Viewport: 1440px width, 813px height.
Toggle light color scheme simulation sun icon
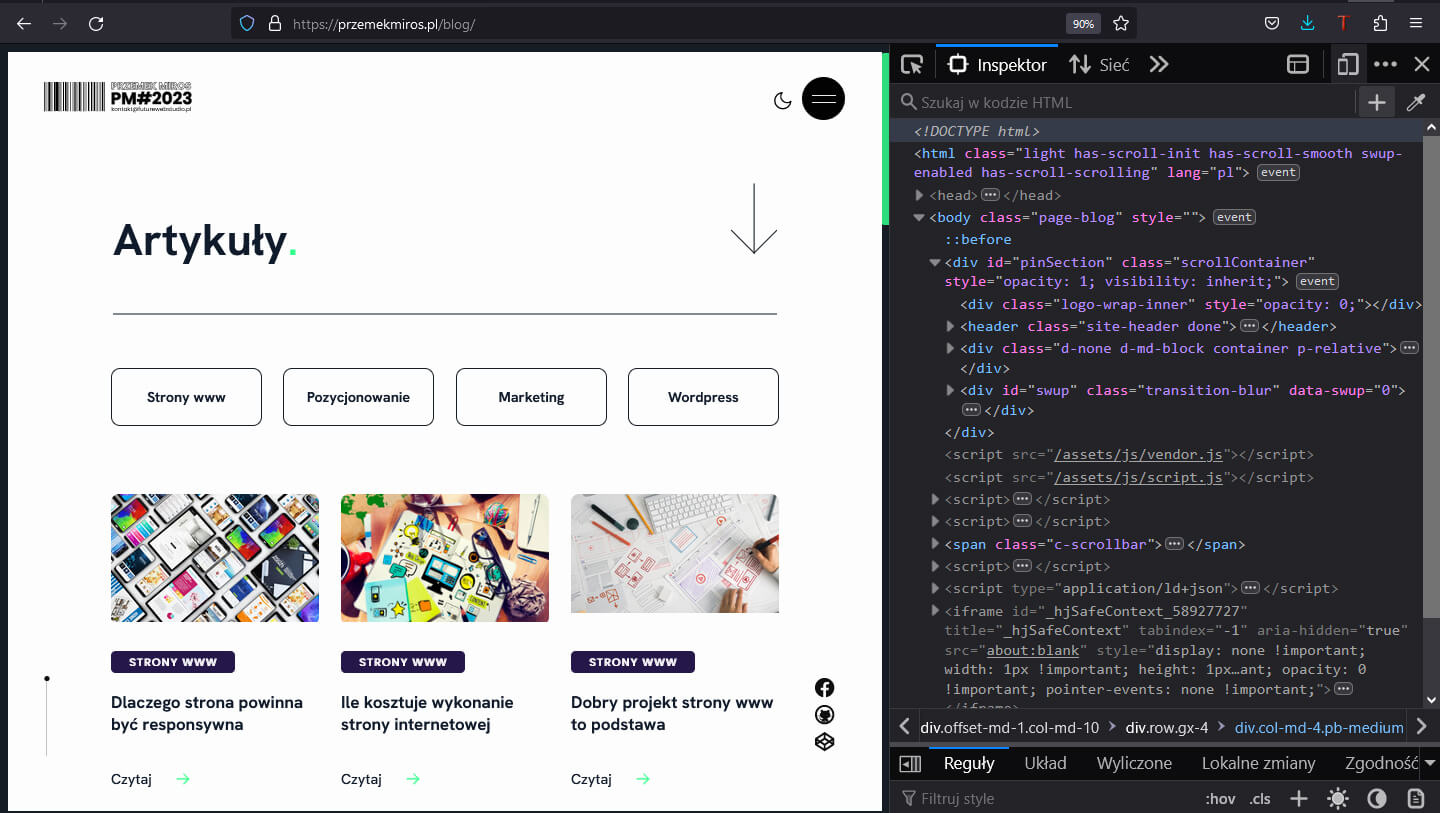(1337, 798)
